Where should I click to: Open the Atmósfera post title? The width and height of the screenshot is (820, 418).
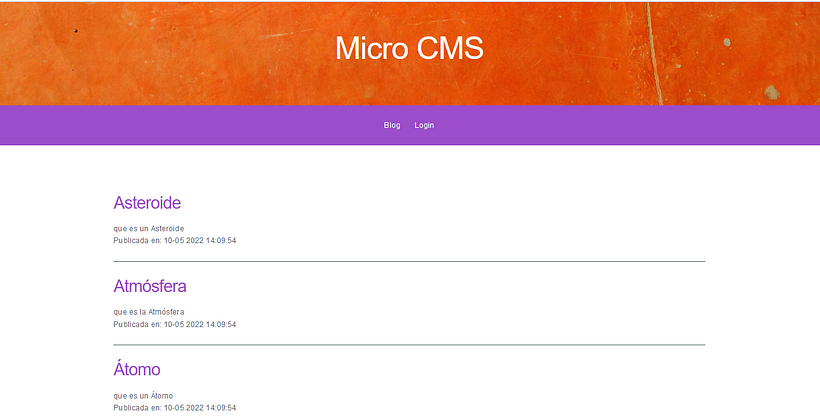click(x=150, y=286)
